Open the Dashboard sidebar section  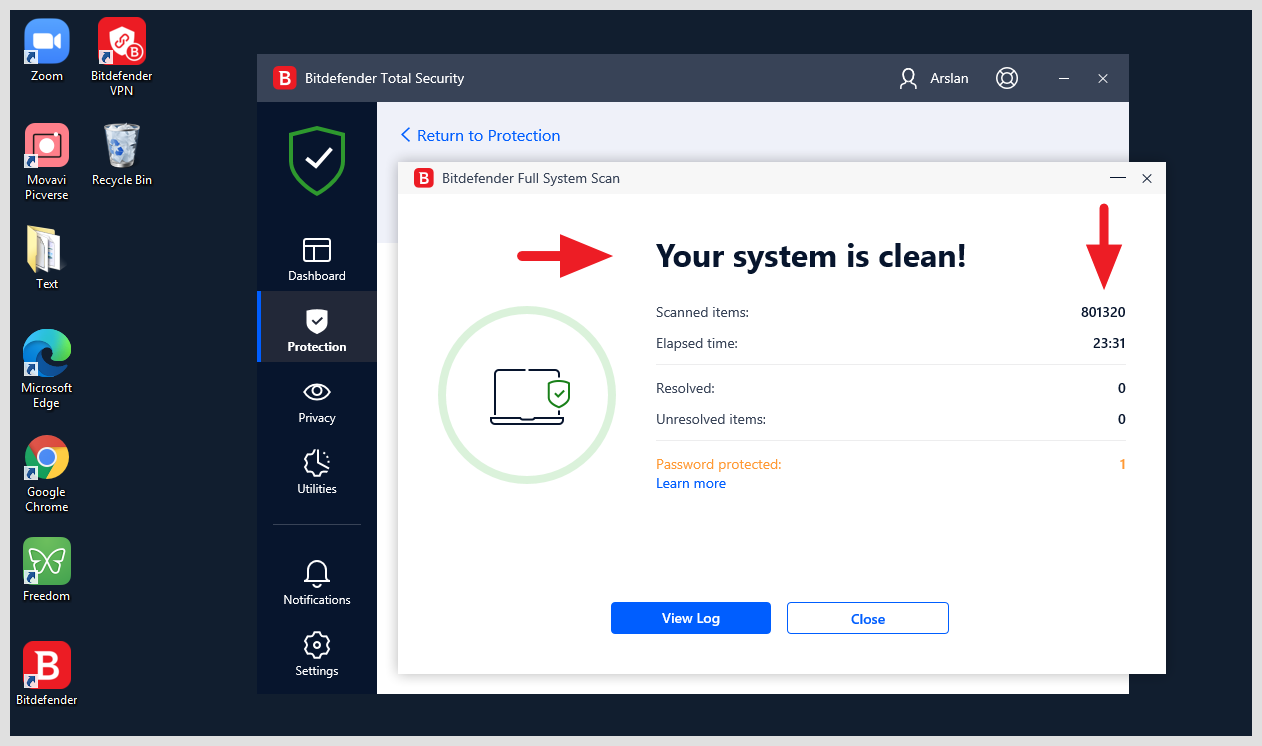[317, 259]
